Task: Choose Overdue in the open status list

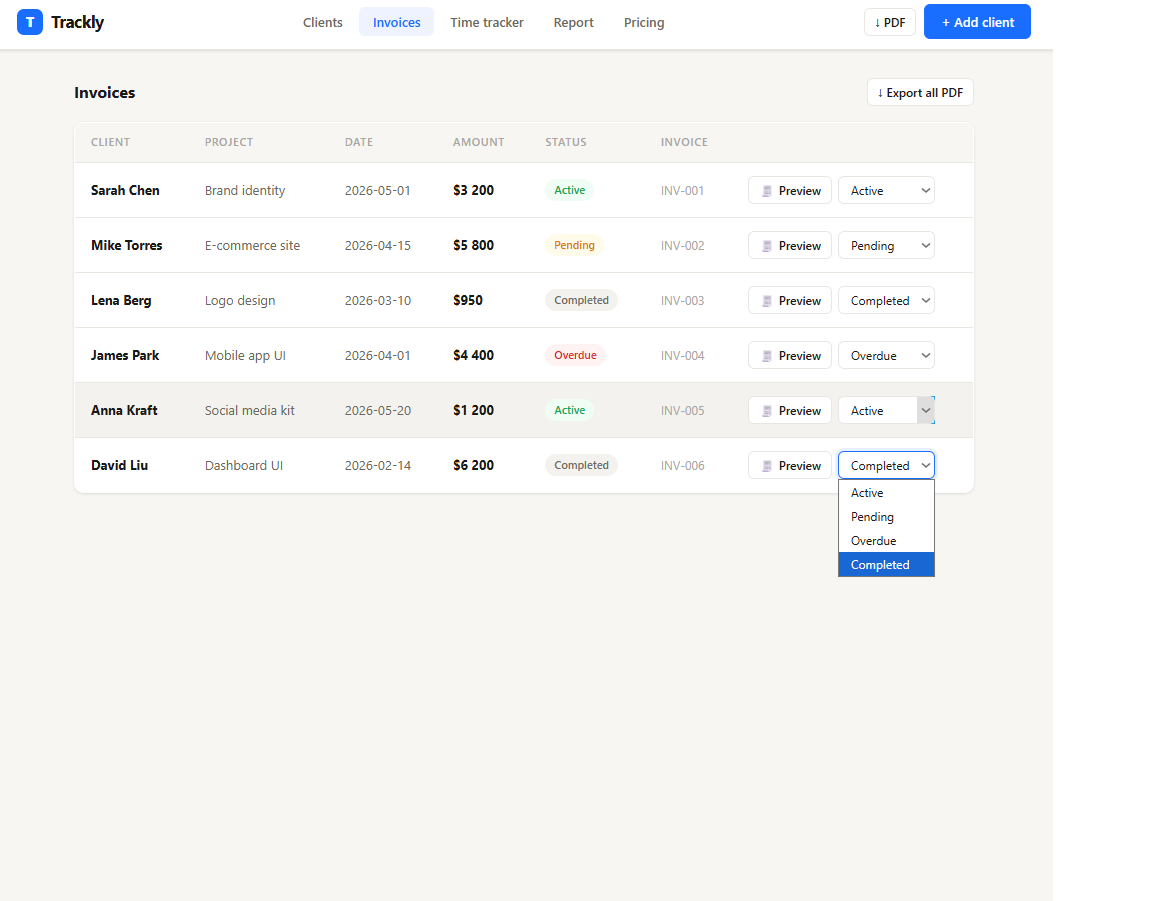Action: [886, 541]
